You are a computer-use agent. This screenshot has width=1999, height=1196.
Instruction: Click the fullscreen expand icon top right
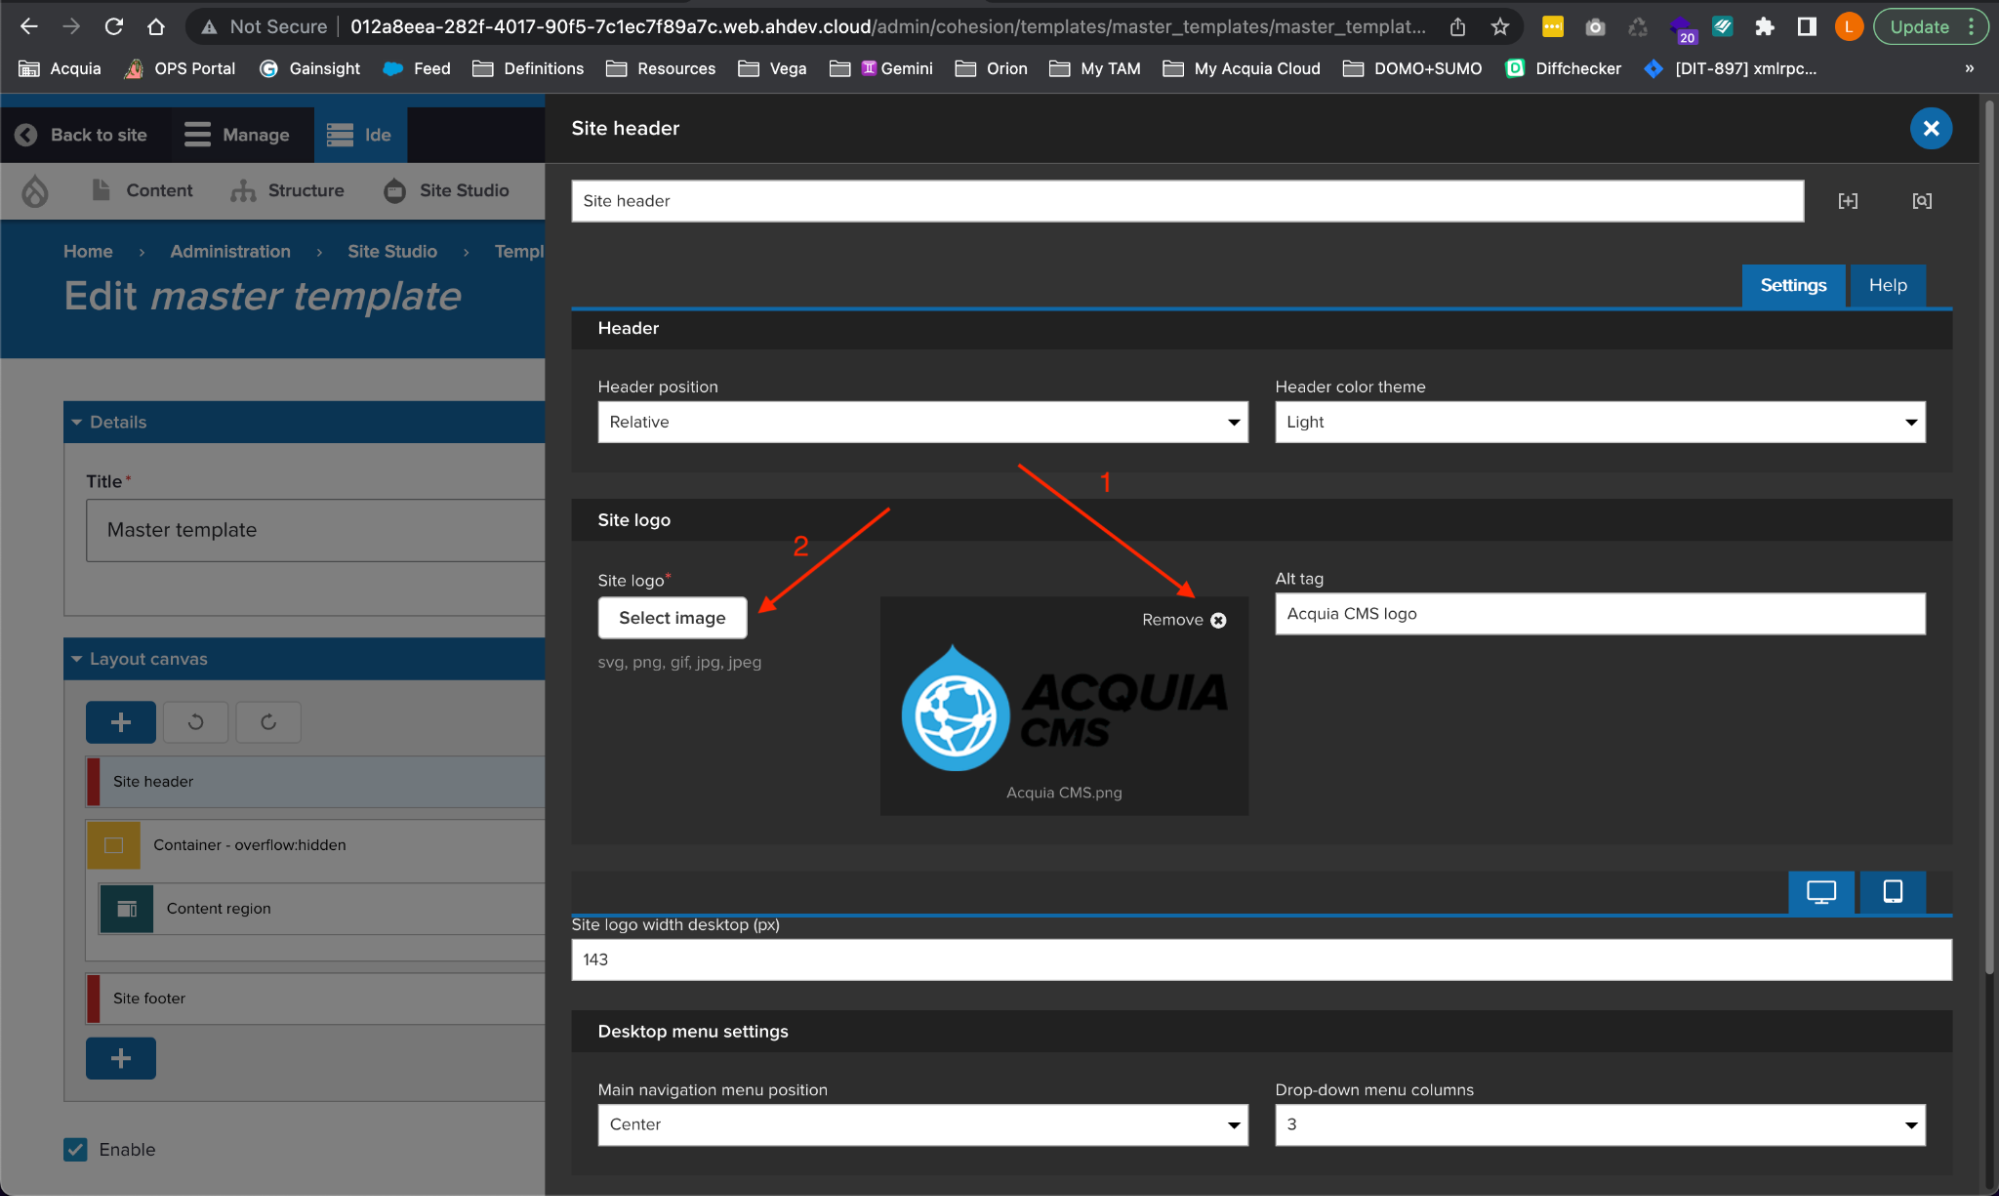(1848, 201)
